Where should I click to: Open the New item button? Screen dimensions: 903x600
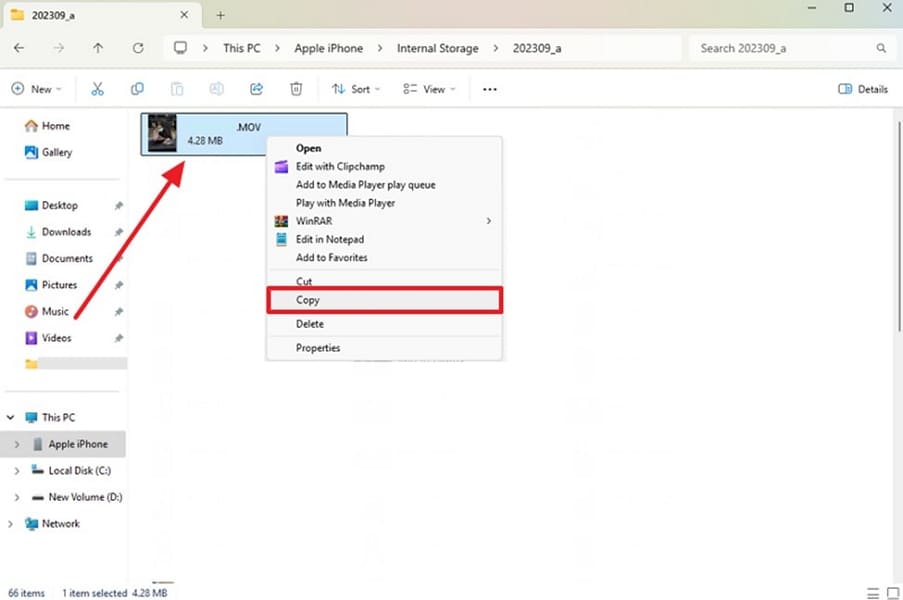point(37,89)
